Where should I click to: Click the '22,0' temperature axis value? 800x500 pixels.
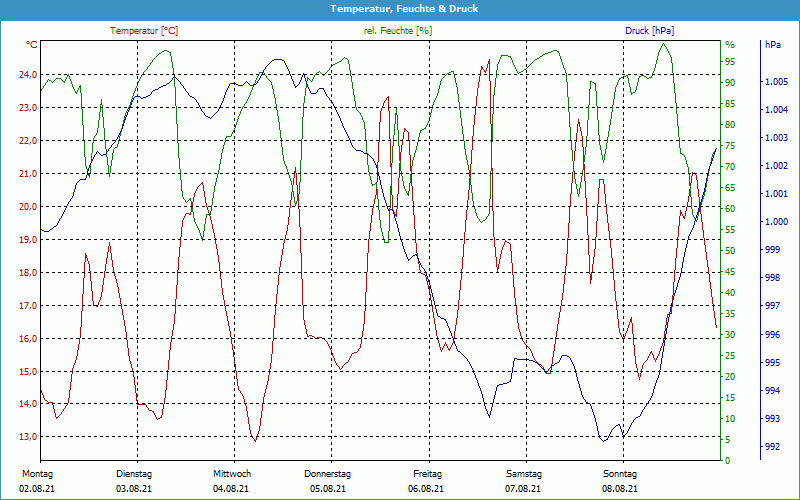[28, 141]
